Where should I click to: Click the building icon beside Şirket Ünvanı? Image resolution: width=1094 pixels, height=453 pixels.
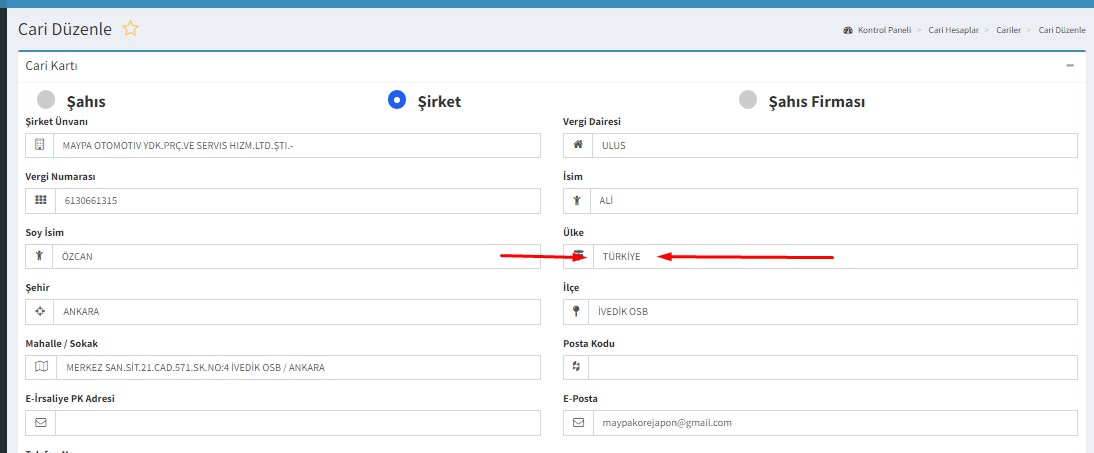tap(40, 145)
